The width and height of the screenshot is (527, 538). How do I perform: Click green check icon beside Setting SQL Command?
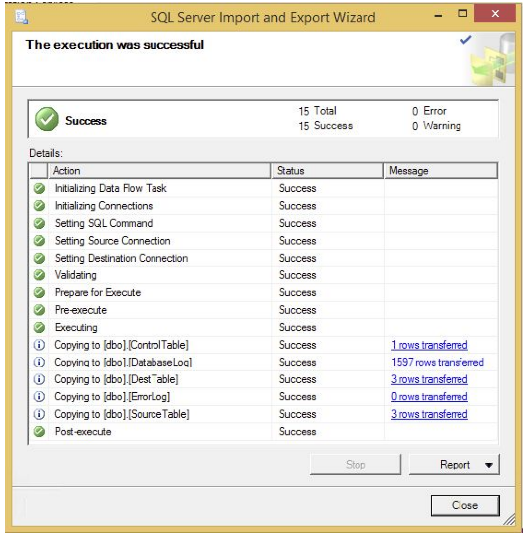[39, 223]
